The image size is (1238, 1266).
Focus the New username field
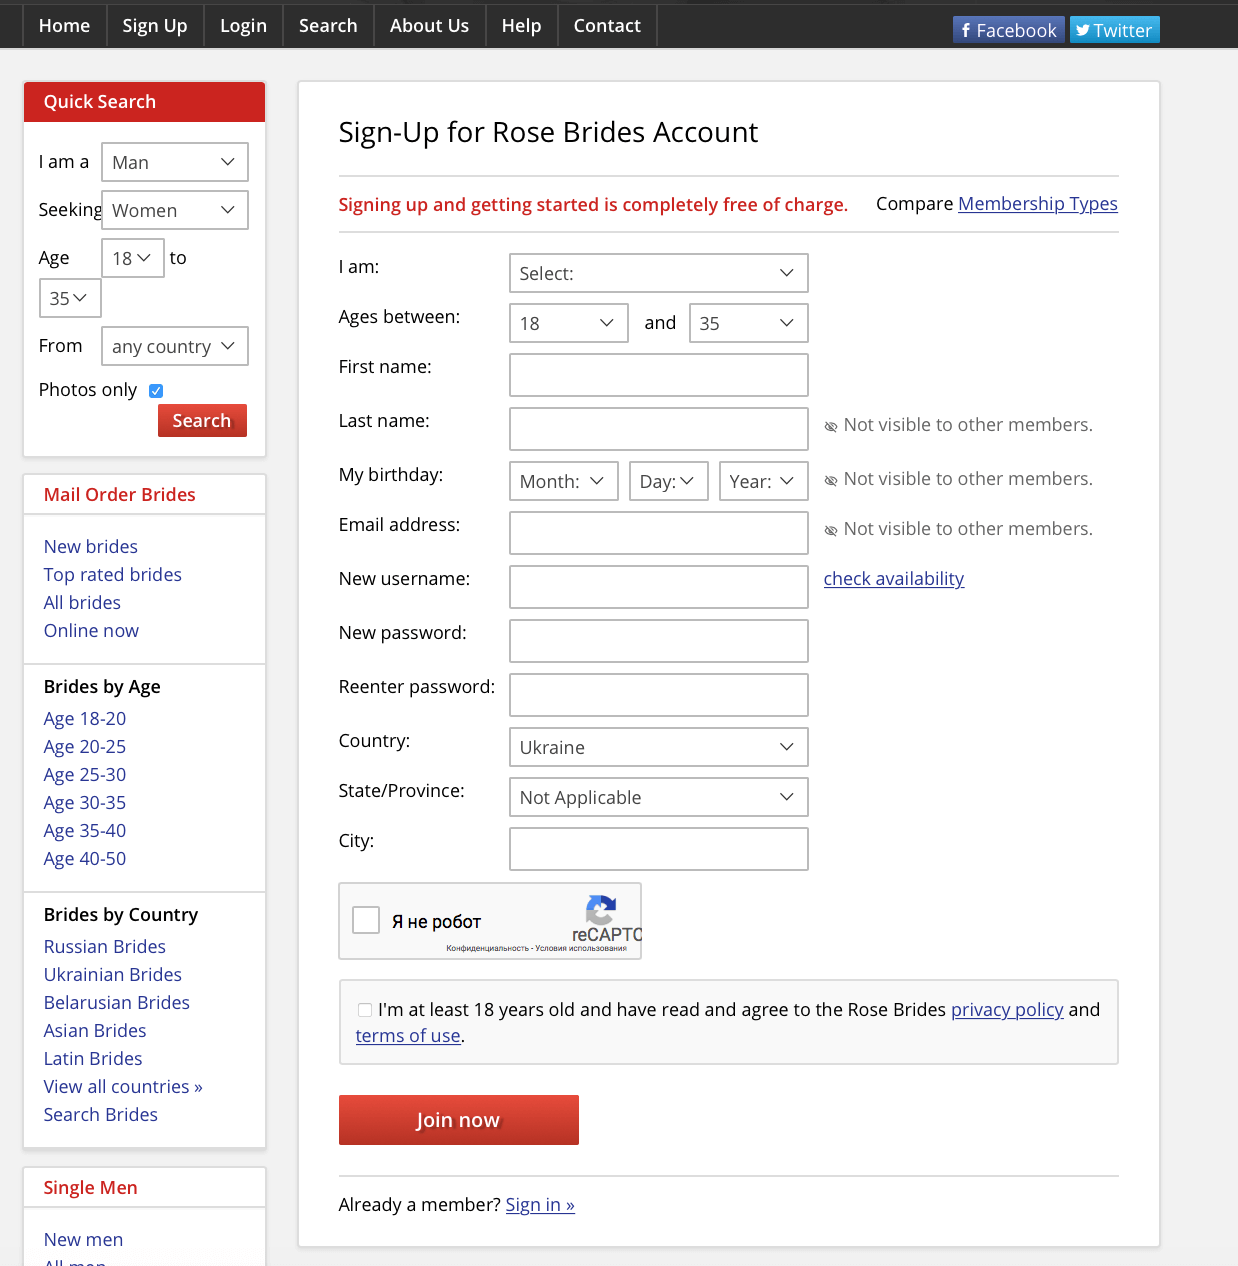point(659,587)
